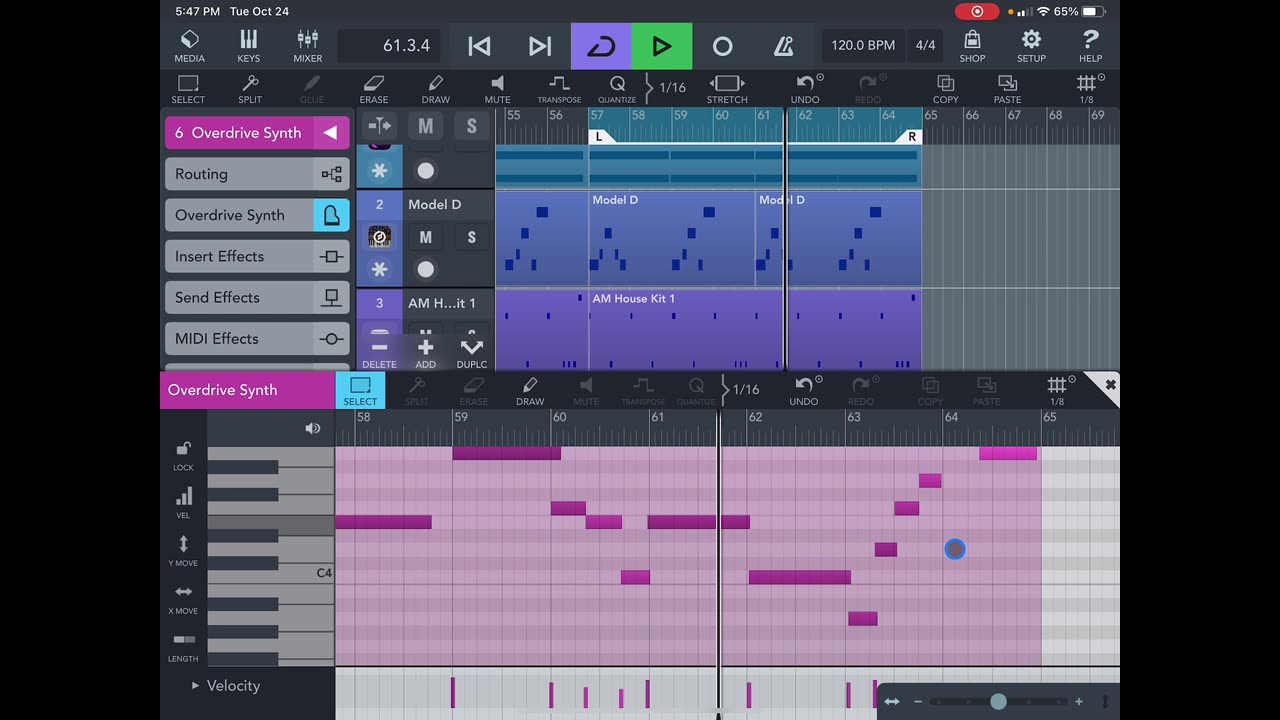This screenshot has width=1280, height=720.
Task: Toggle the global Solo button above the tracks
Action: pyautogui.click(x=472, y=126)
